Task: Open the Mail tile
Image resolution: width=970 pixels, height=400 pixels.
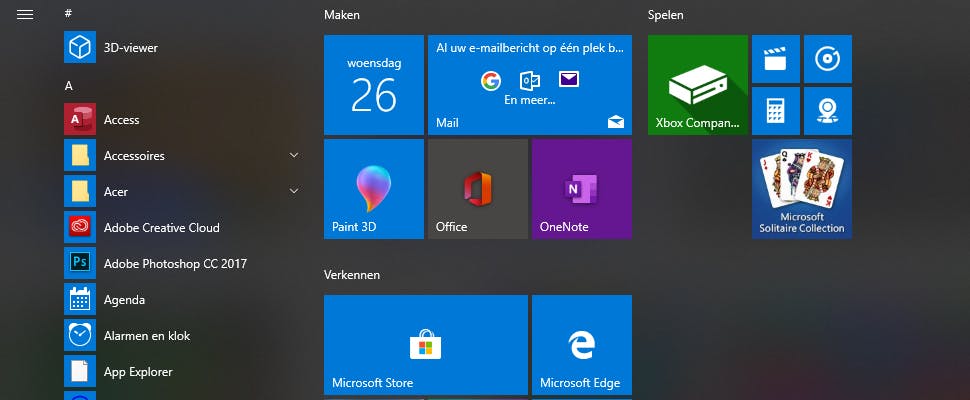Action: [x=530, y=85]
